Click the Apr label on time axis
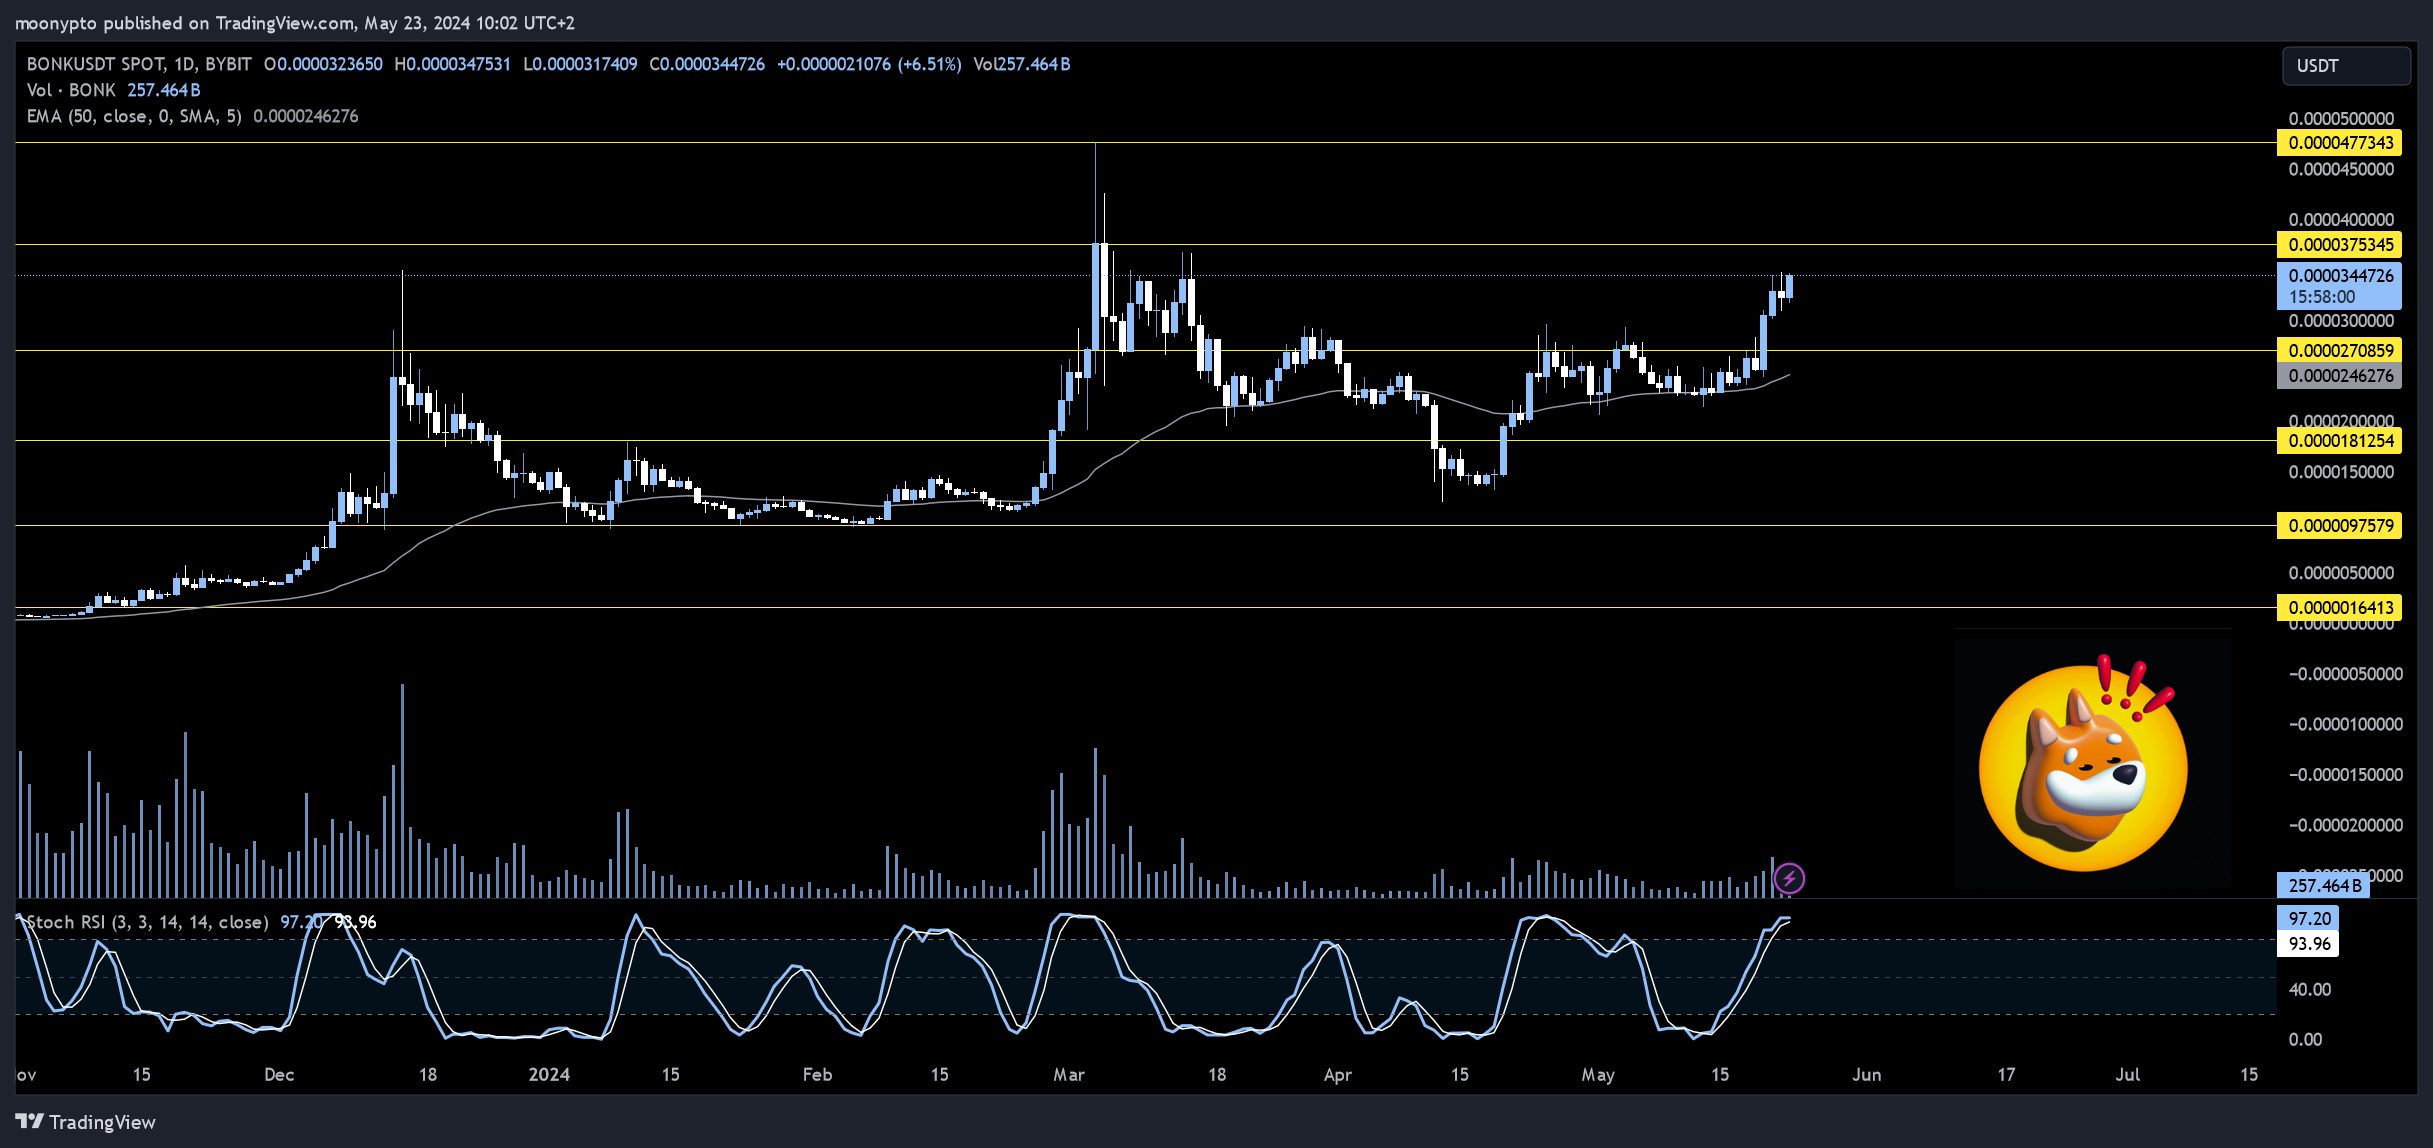The image size is (2433, 1148). tap(1337, 1075)
